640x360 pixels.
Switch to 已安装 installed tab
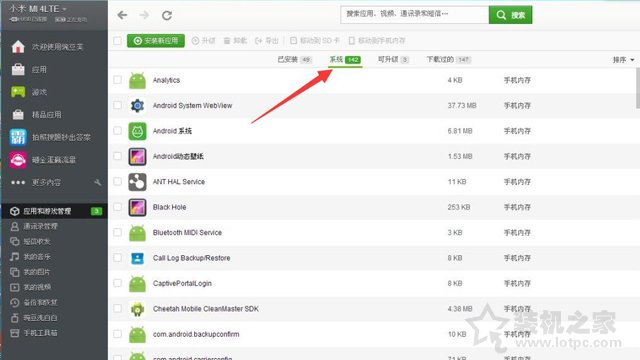pos(294,60)
